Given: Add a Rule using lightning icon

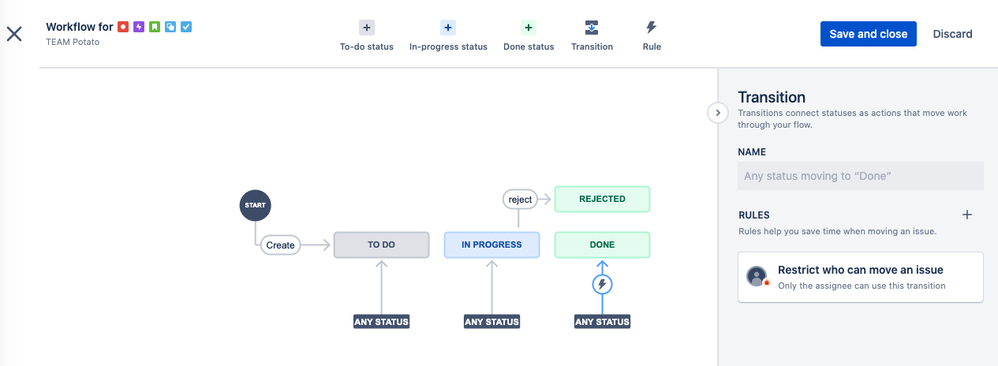Looking at the screenshot, I should tap(651, 36).
